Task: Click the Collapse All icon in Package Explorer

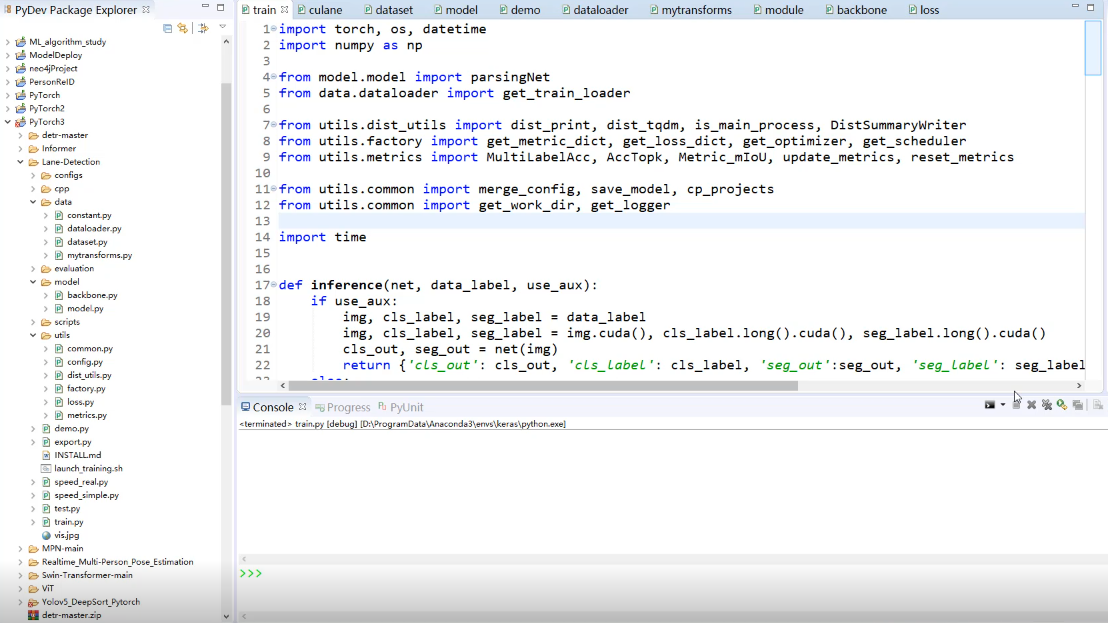Action: [x=168, y=28]
